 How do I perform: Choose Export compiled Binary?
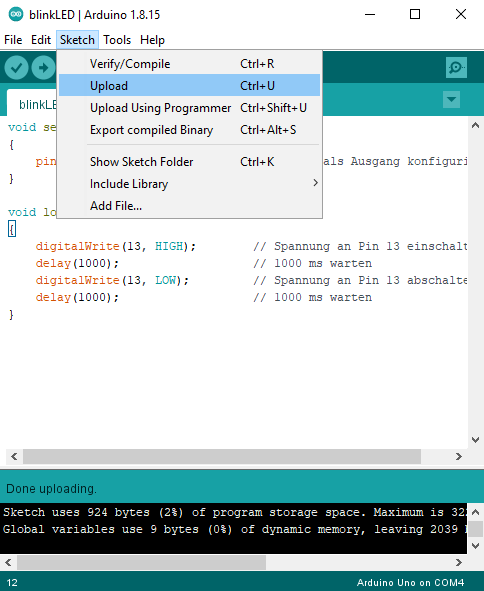[189, 130]
